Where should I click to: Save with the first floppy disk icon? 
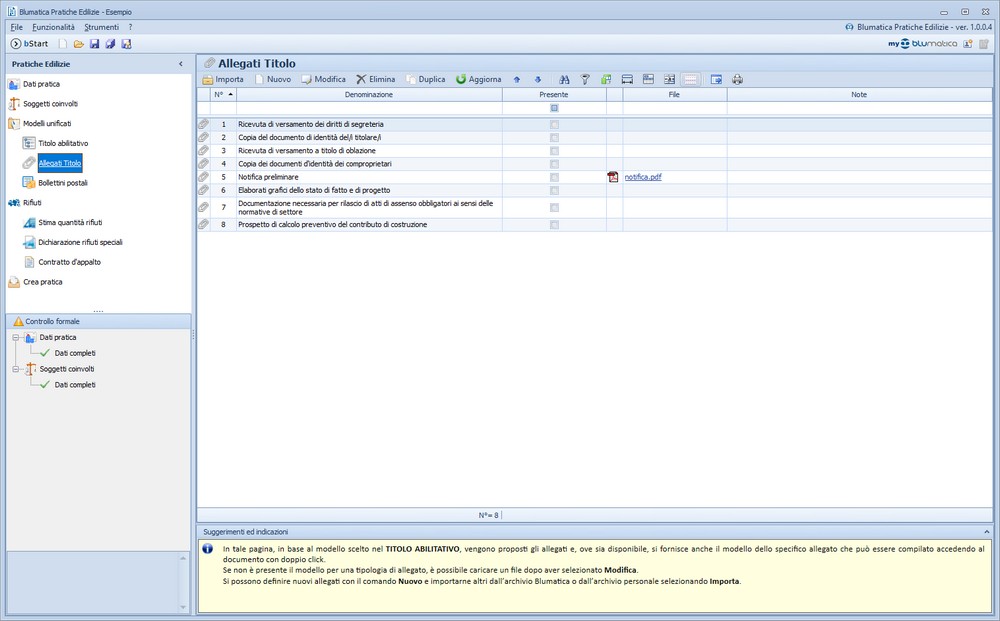94,44
